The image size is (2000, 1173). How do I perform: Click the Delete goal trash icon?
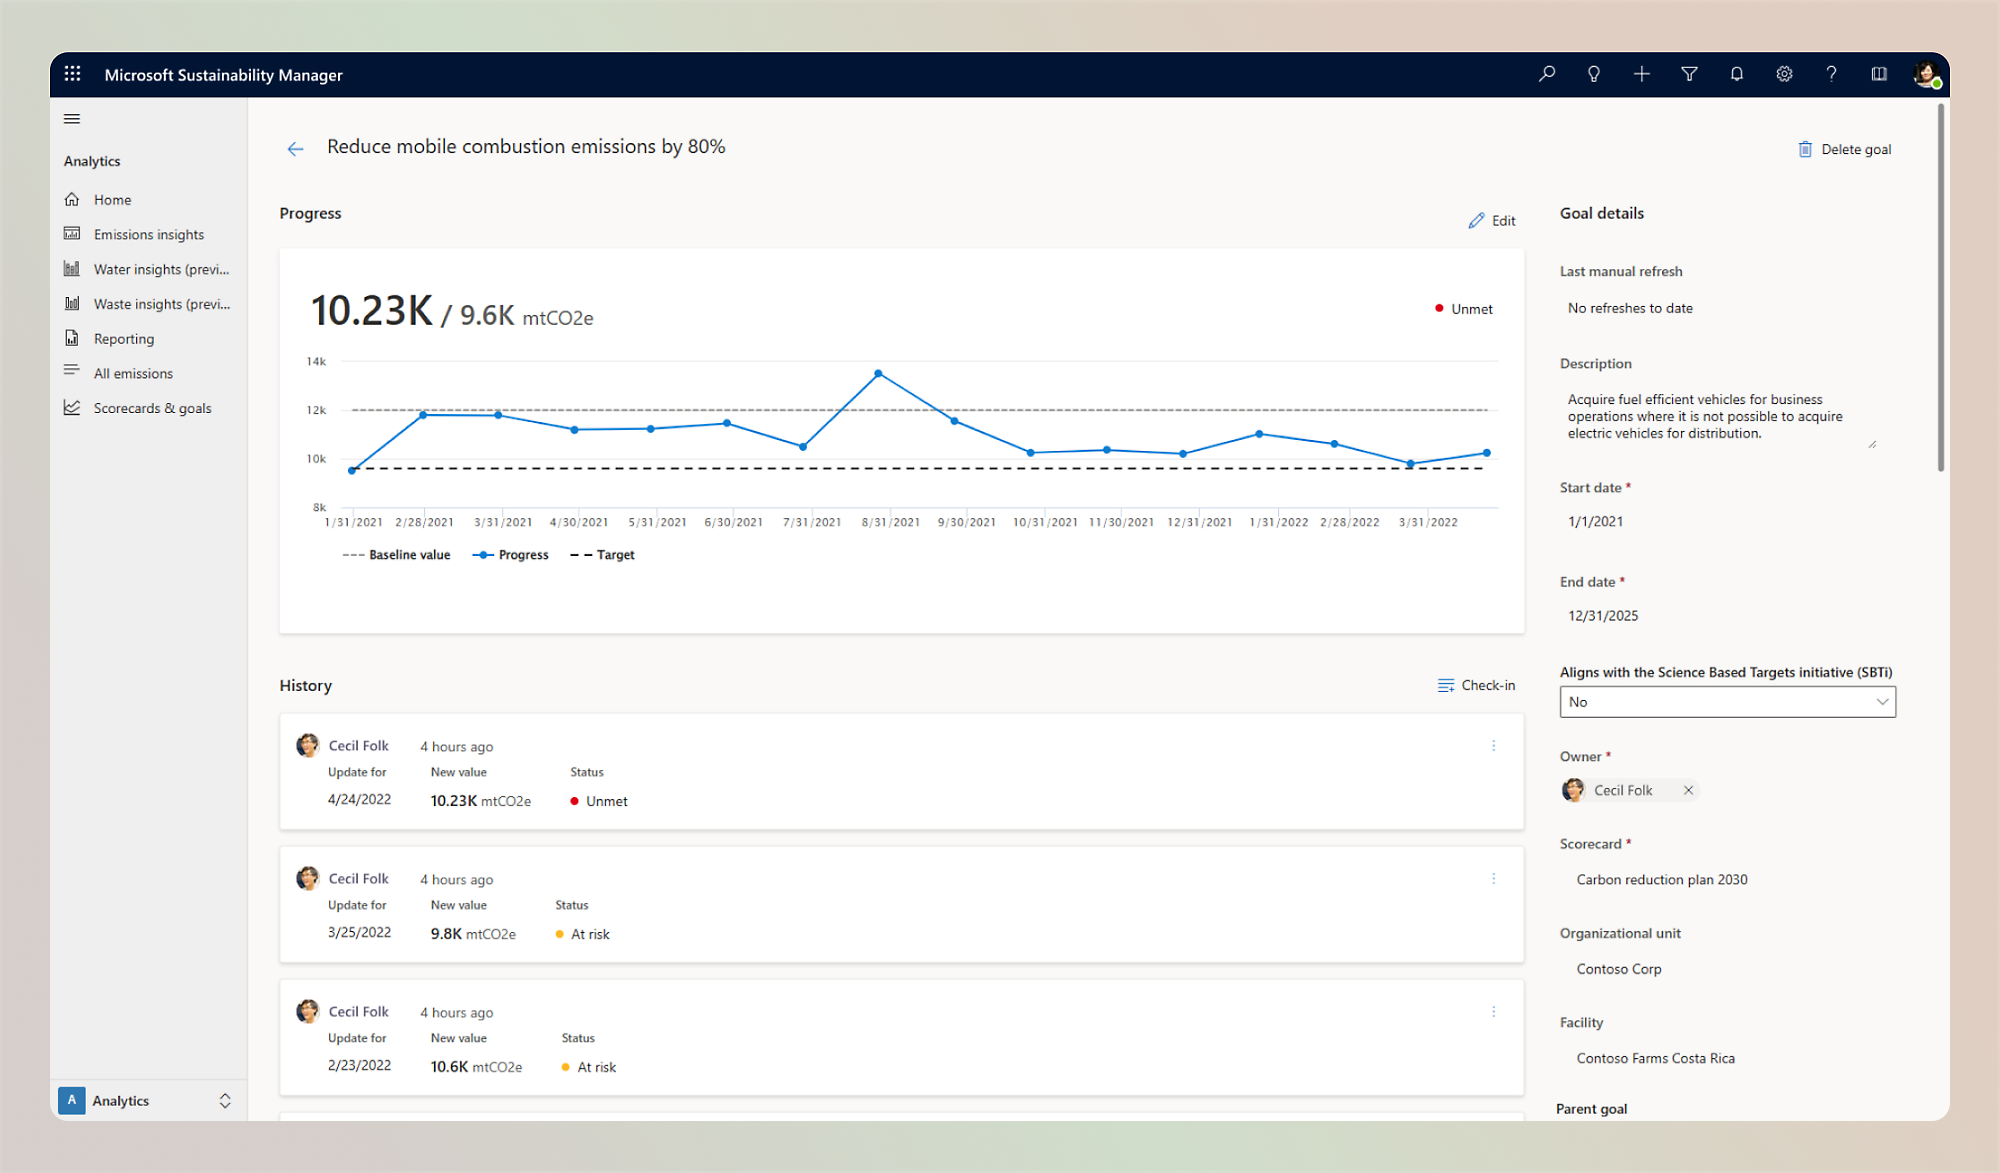point(1806,148)
